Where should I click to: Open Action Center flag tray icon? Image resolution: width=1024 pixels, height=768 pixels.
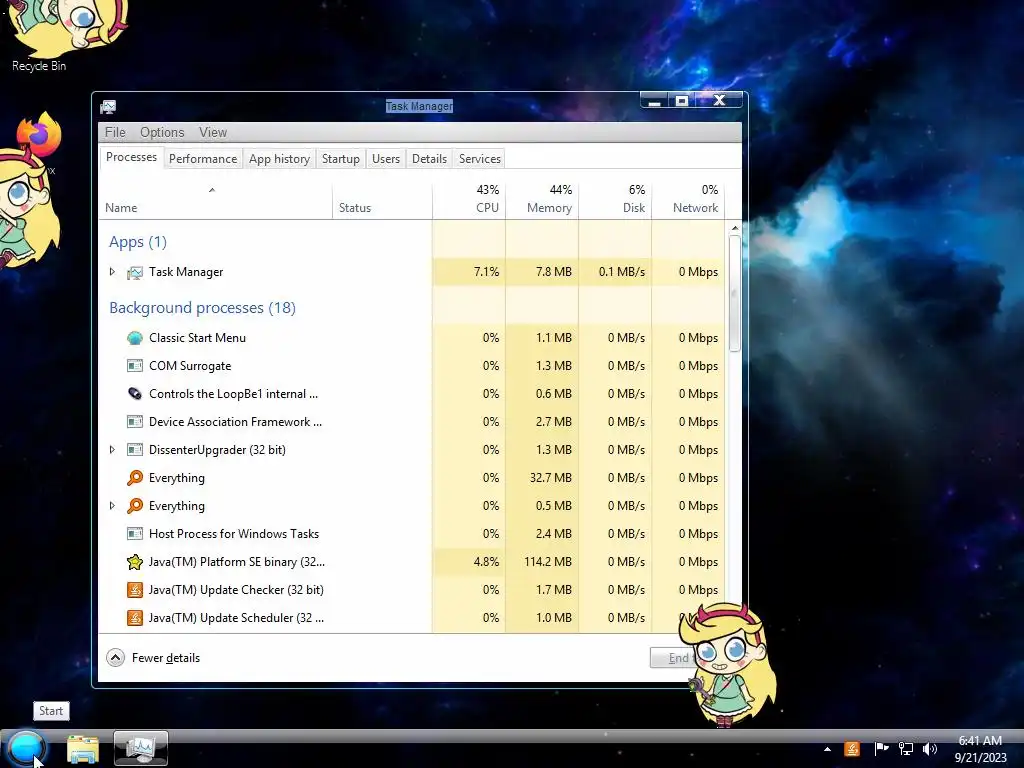click(881, 749)
